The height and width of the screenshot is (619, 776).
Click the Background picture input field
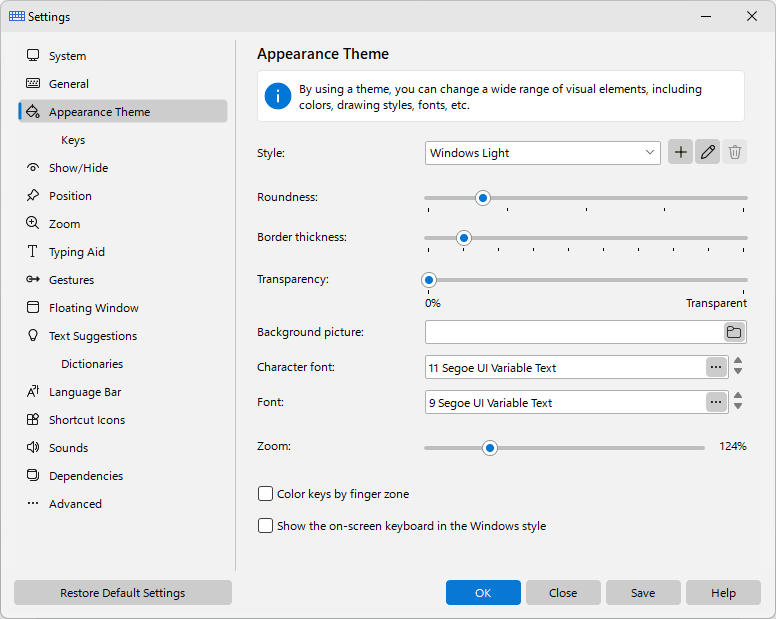tap(574, 332)
